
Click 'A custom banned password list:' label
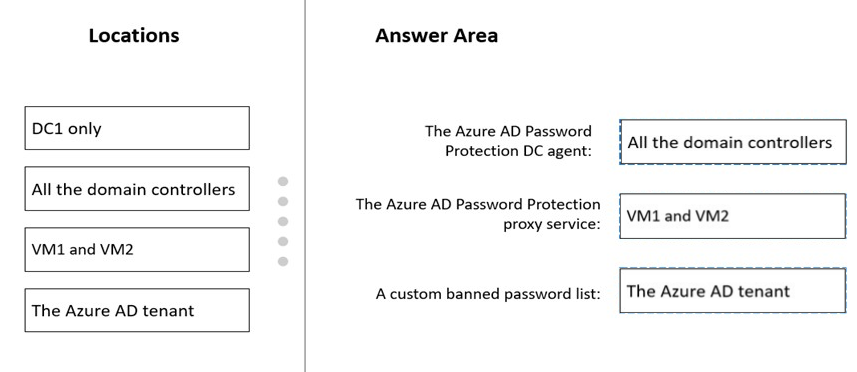(488, 294)
